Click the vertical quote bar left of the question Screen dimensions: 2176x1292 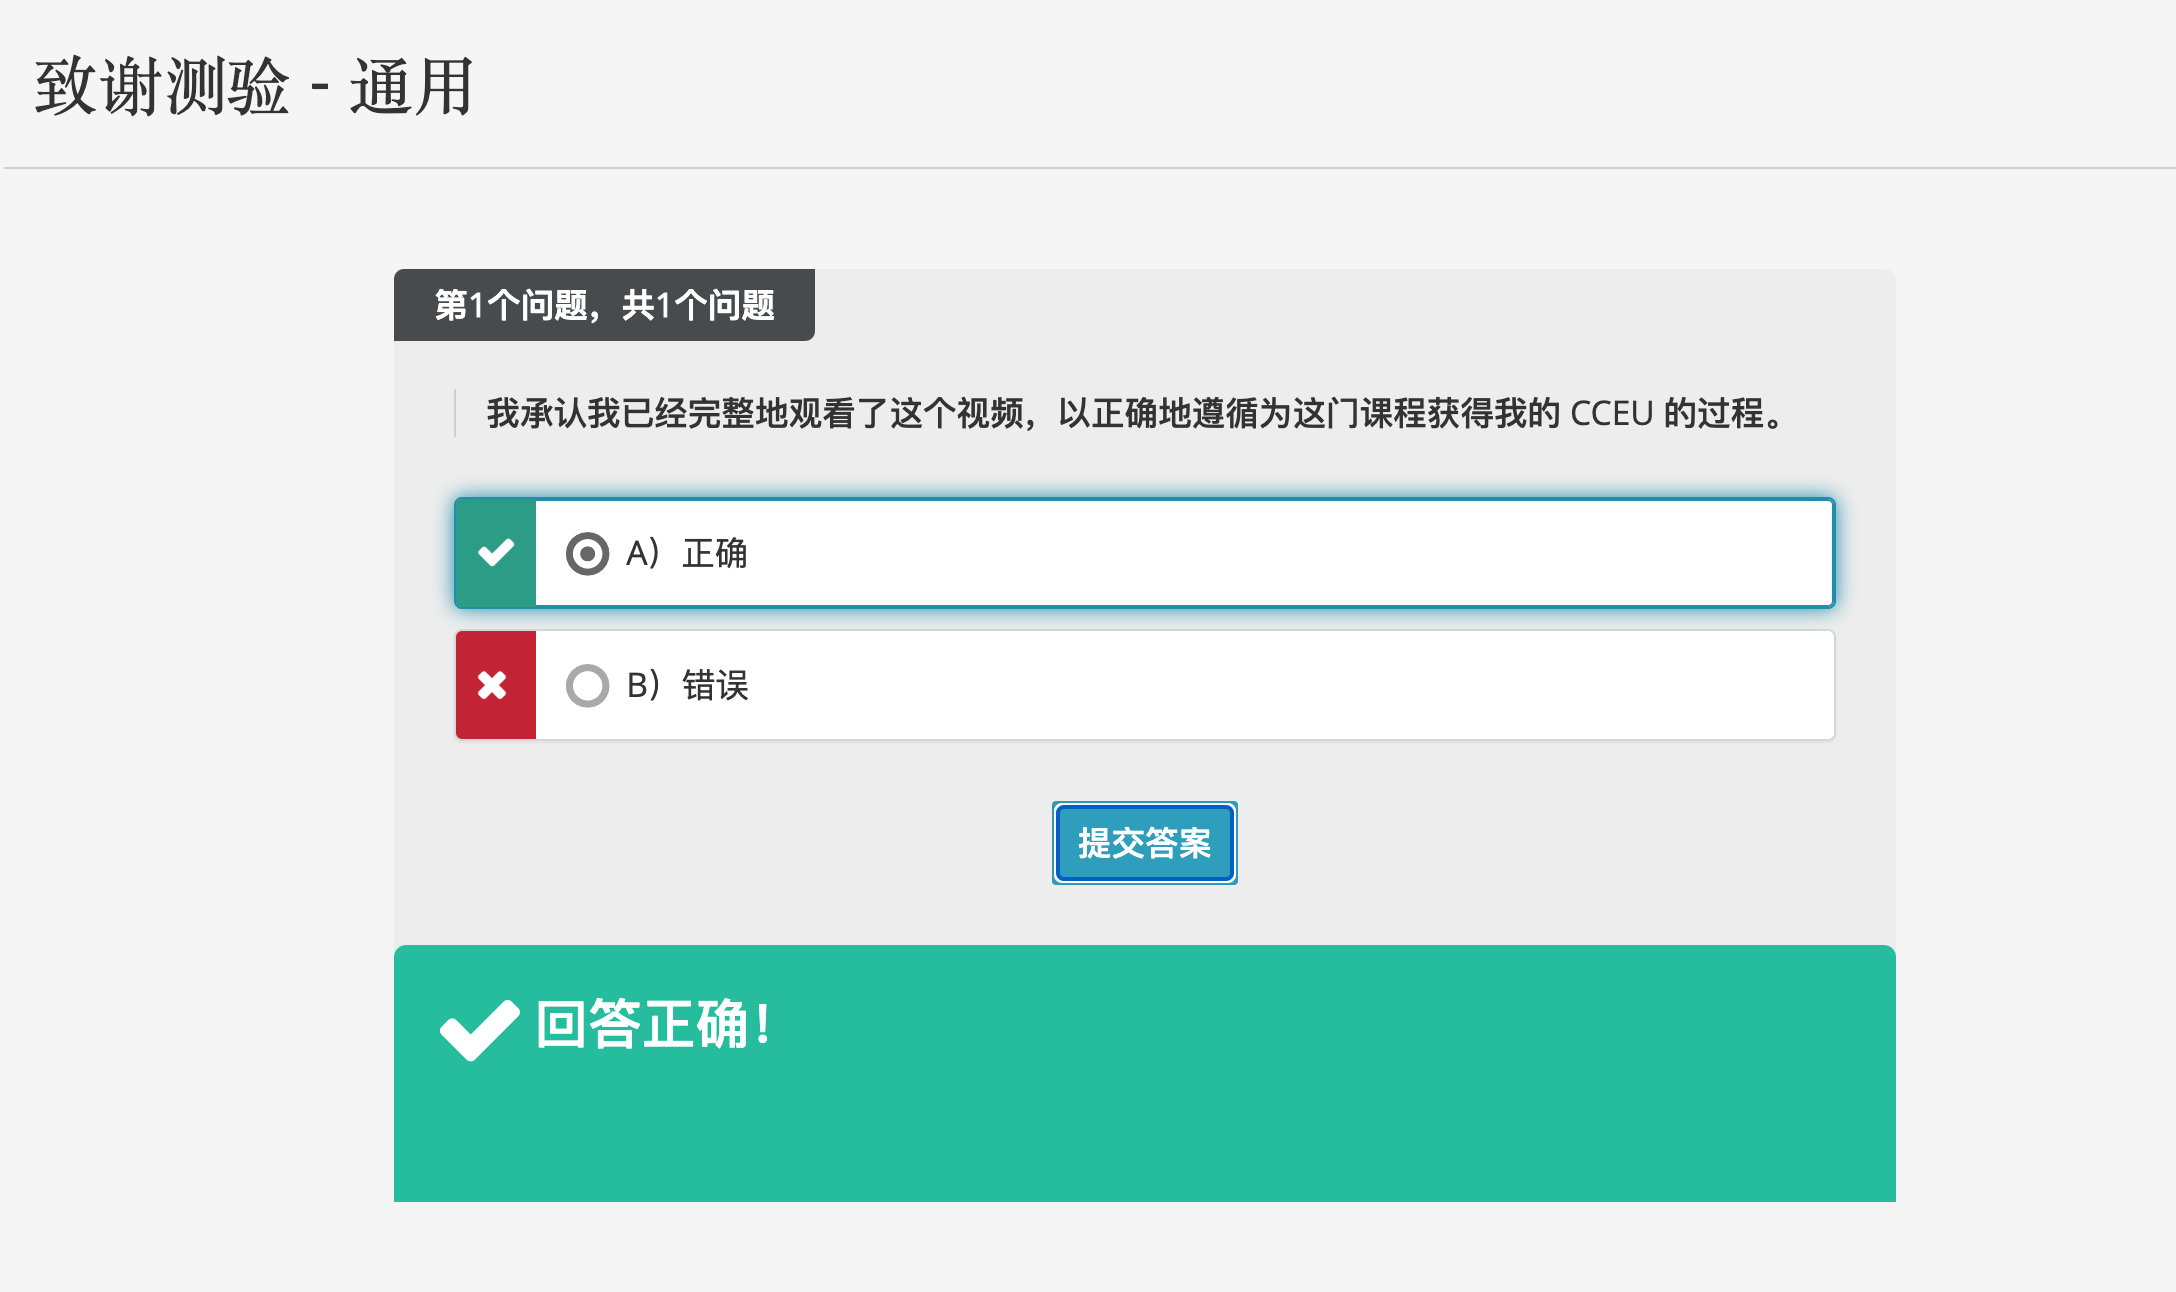click(x=455, y=413)
